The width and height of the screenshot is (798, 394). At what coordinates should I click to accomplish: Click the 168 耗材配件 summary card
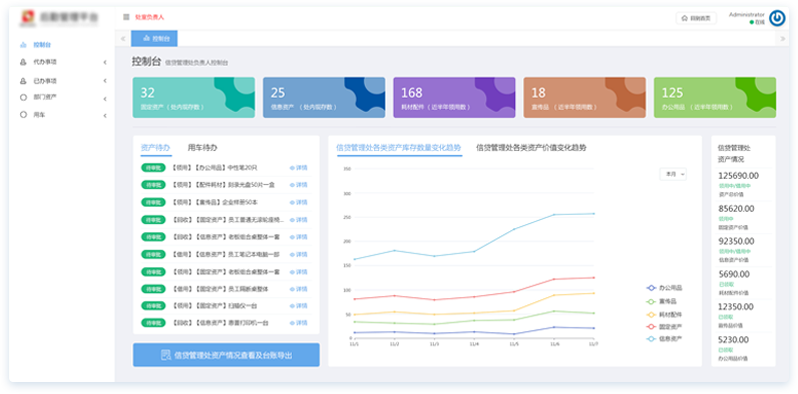(x=454, y=98)
